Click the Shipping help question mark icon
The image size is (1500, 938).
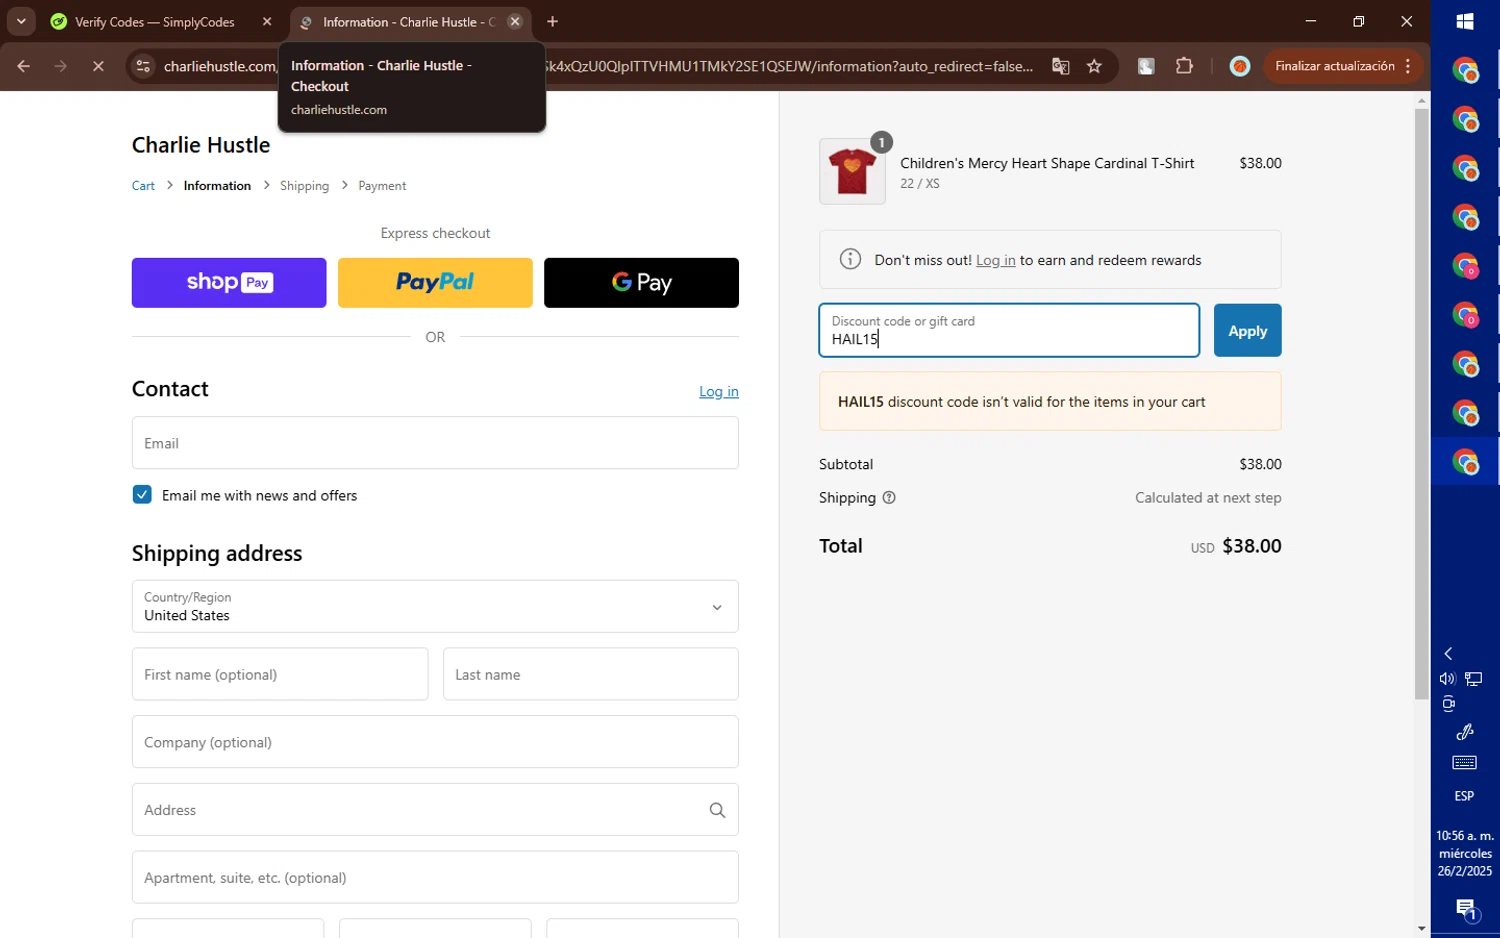click(889, 498)
